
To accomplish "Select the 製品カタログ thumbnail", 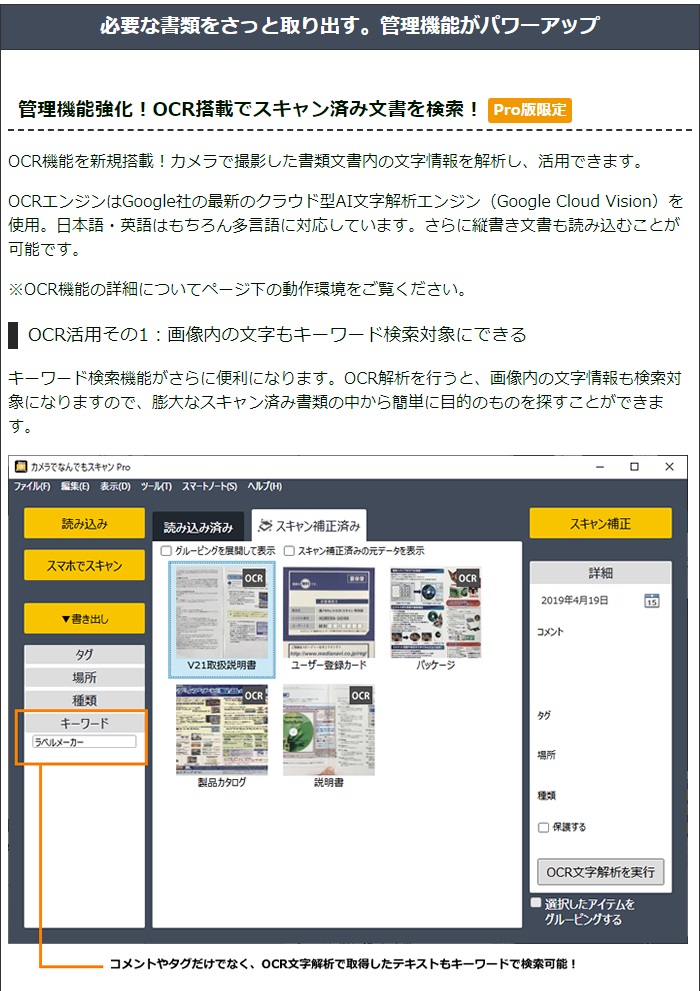I will 222,736.
